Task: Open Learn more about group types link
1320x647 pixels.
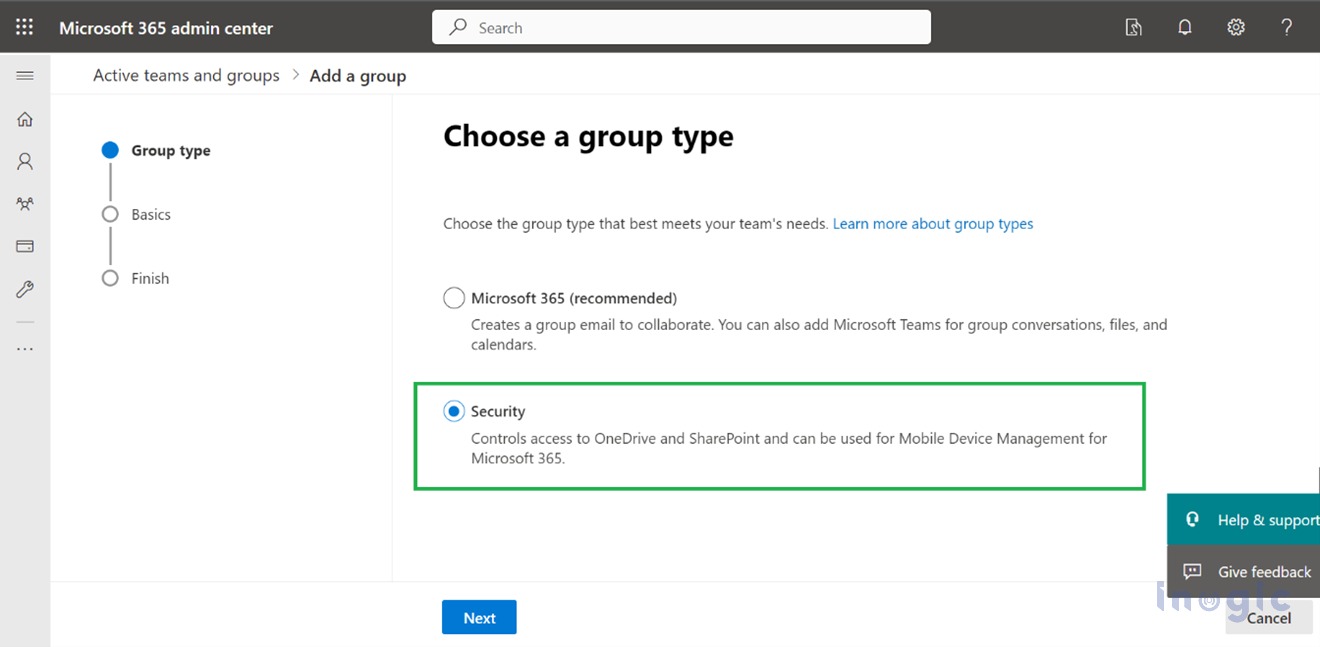Action: click(932, 223)
